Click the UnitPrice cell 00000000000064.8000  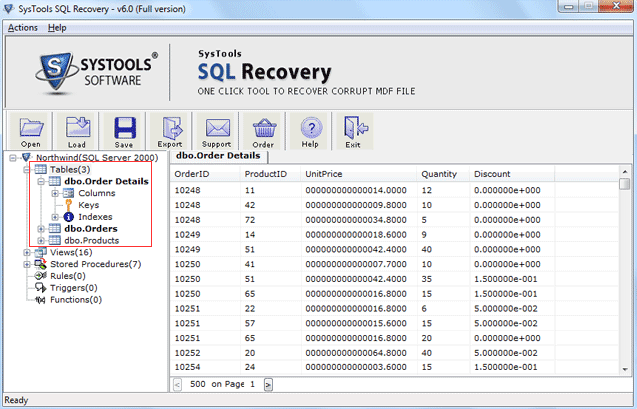coord(356,353)
